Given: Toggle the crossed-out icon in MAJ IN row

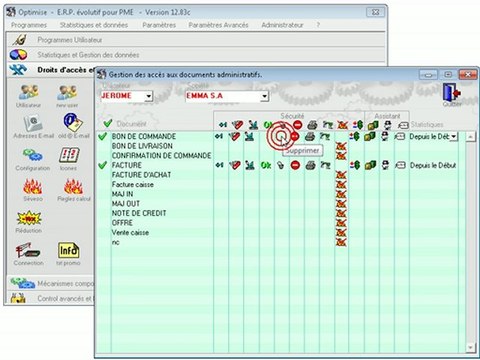Looking at the screenshot, I should [341, 194].
